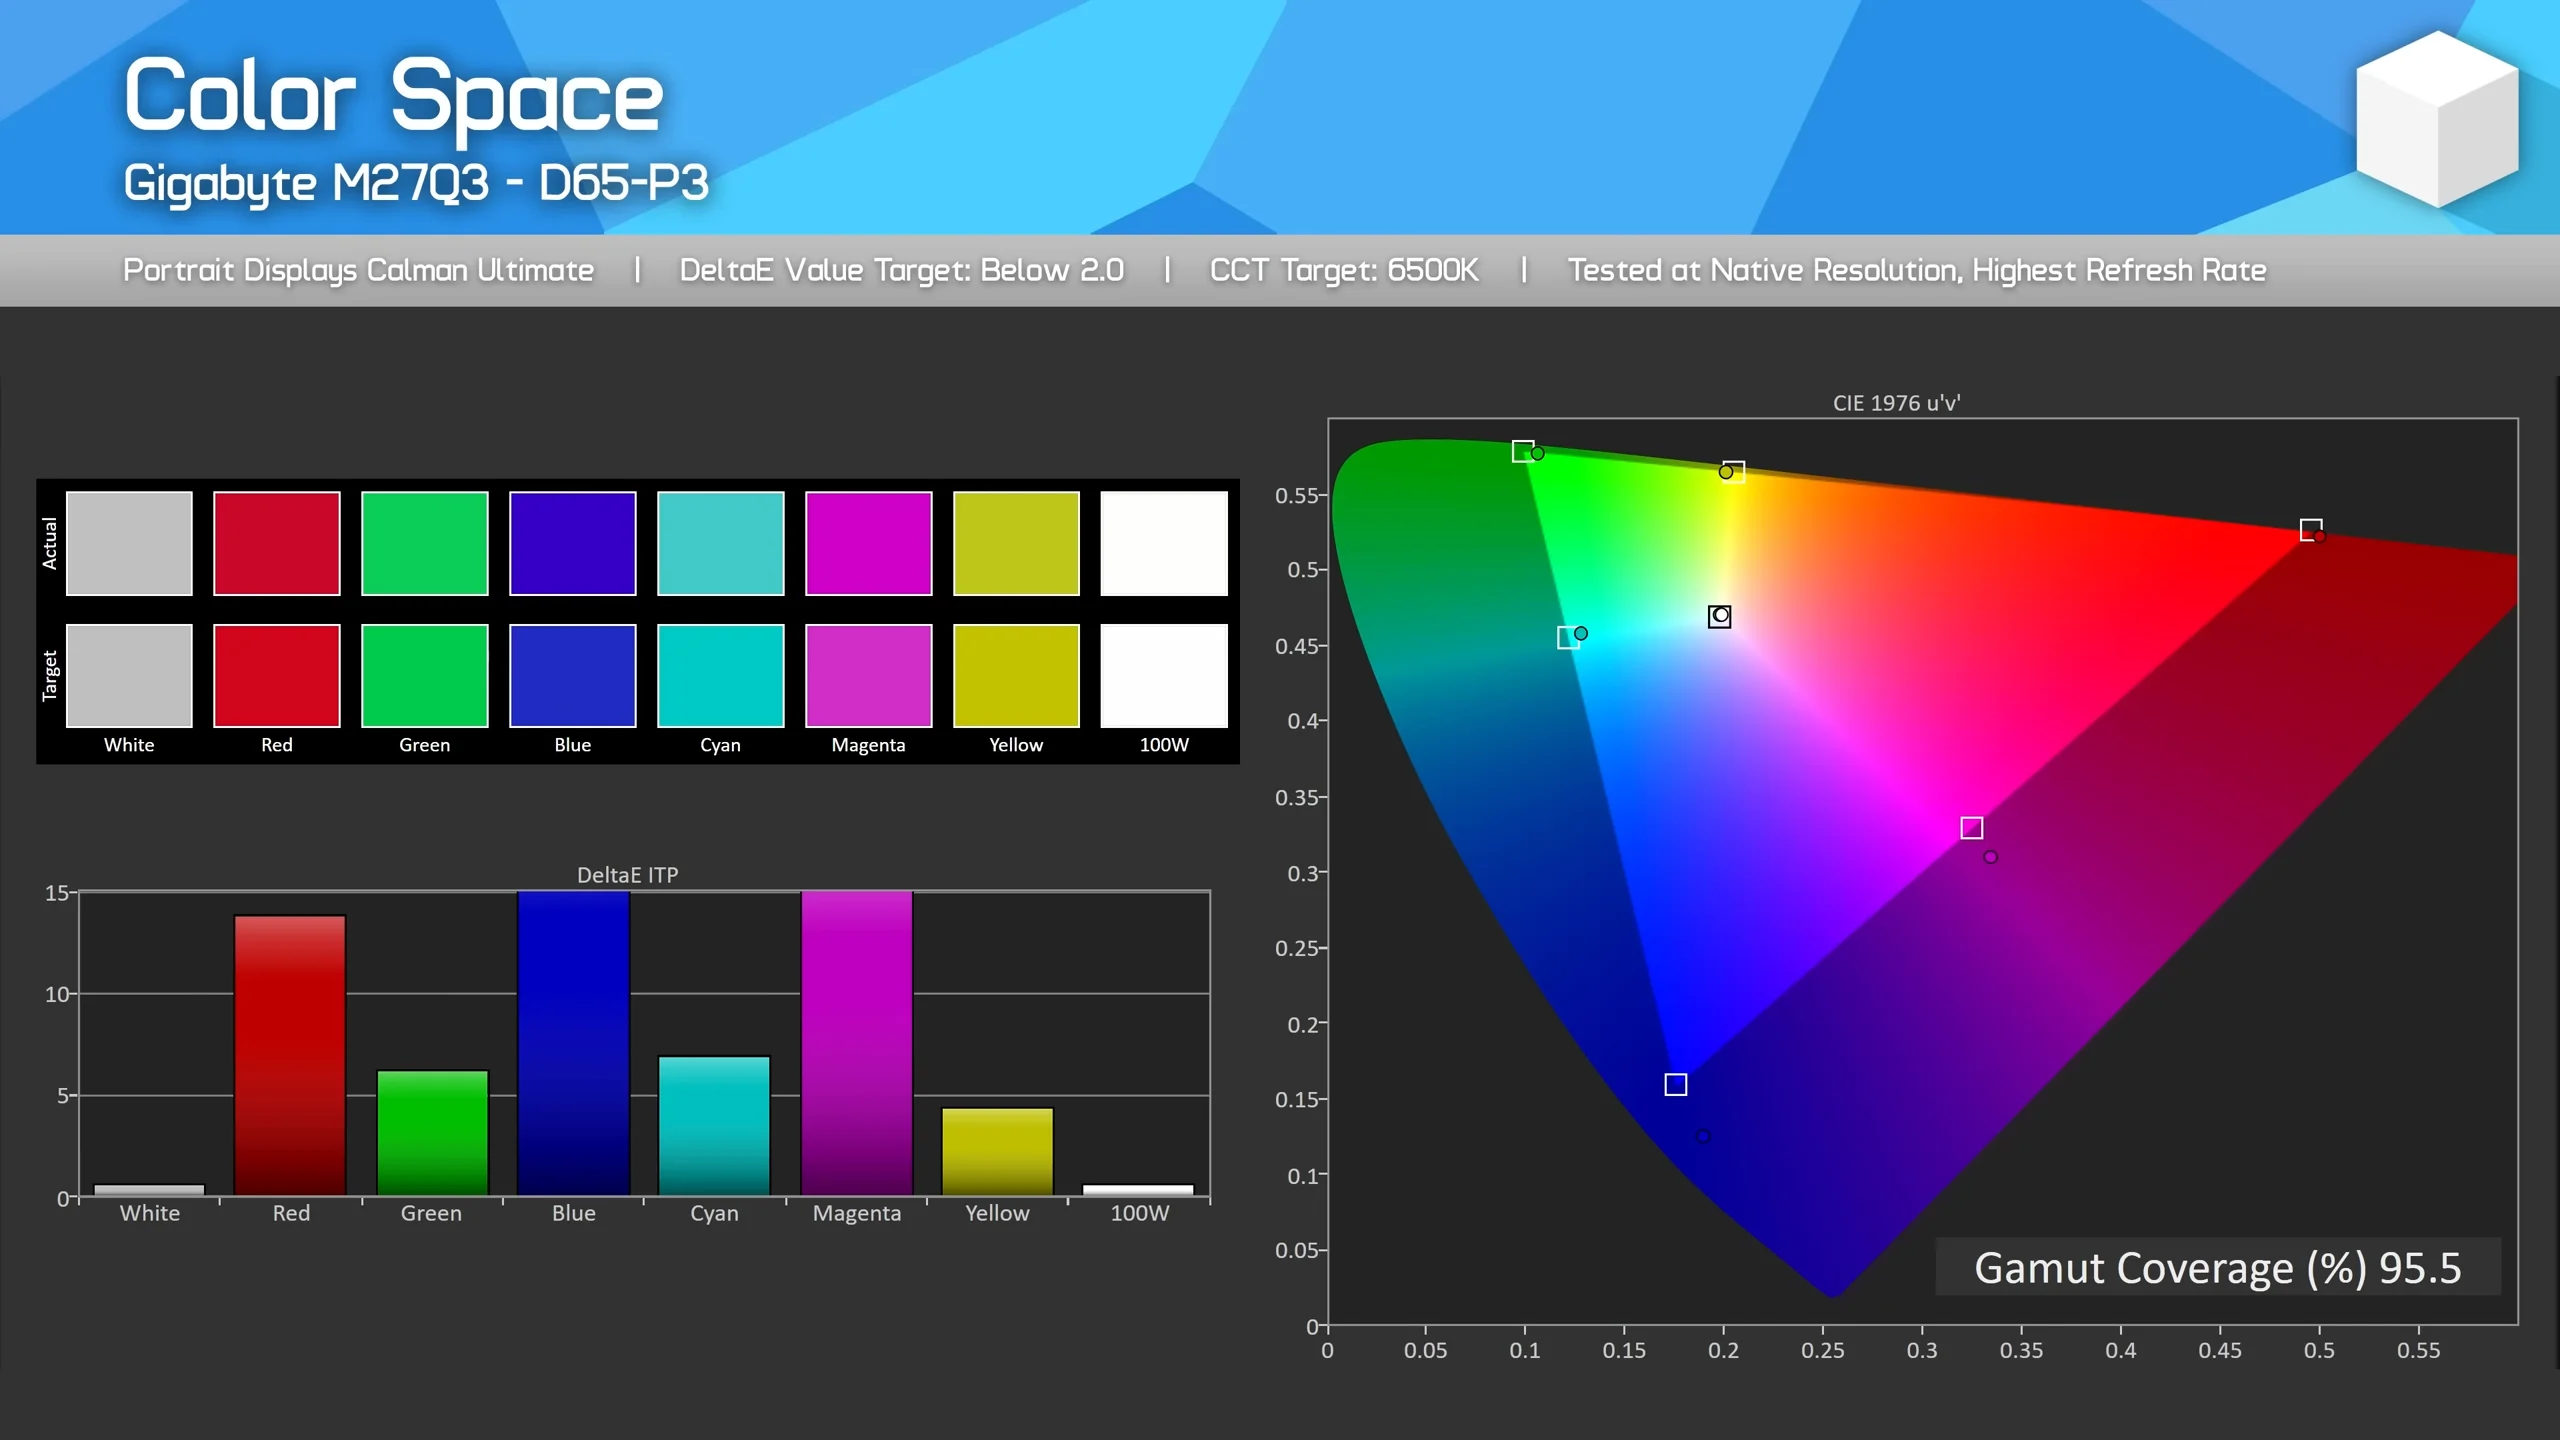Toggle the Gamut Coverage (%) 95.5 overlay

click(2218, 1267)
